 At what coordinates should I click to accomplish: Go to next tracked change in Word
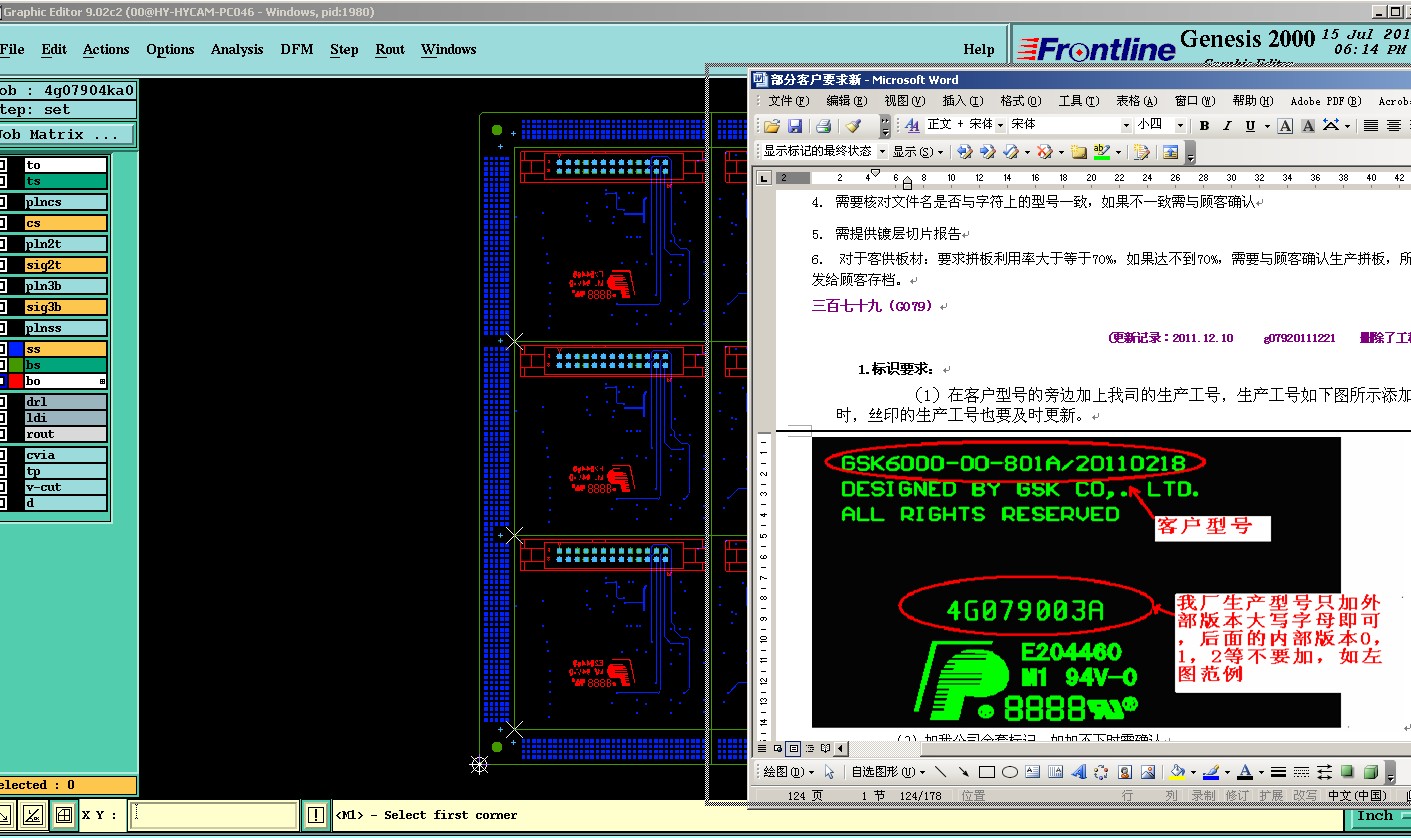pos(987,152)
